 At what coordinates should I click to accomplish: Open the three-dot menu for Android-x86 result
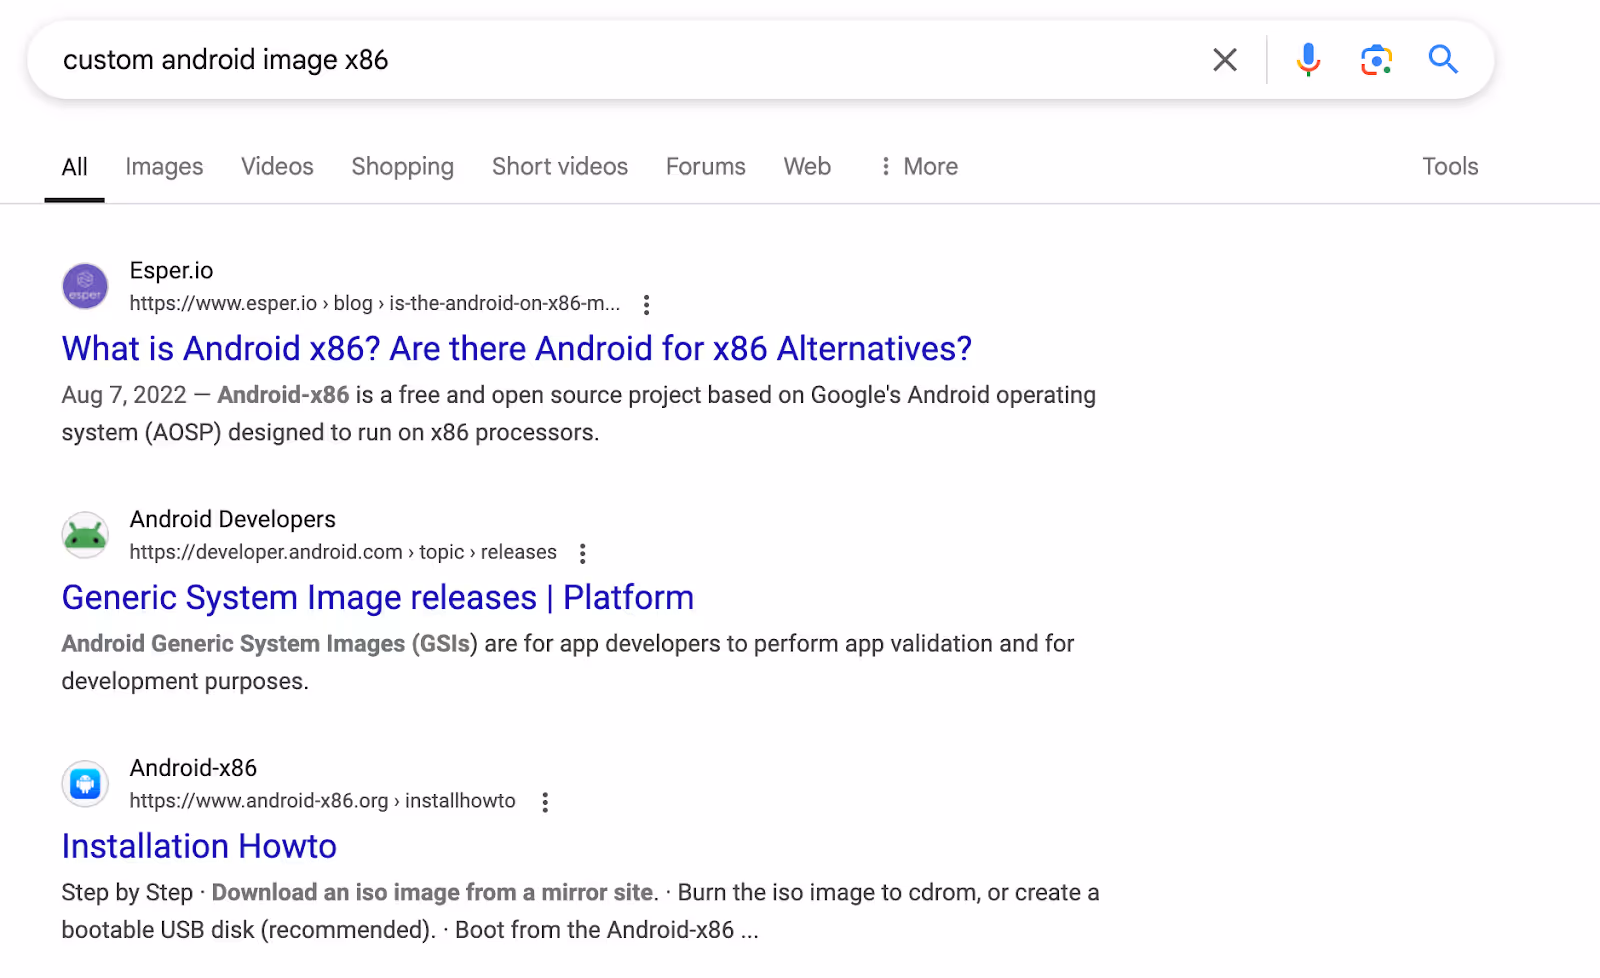(545, 802)
